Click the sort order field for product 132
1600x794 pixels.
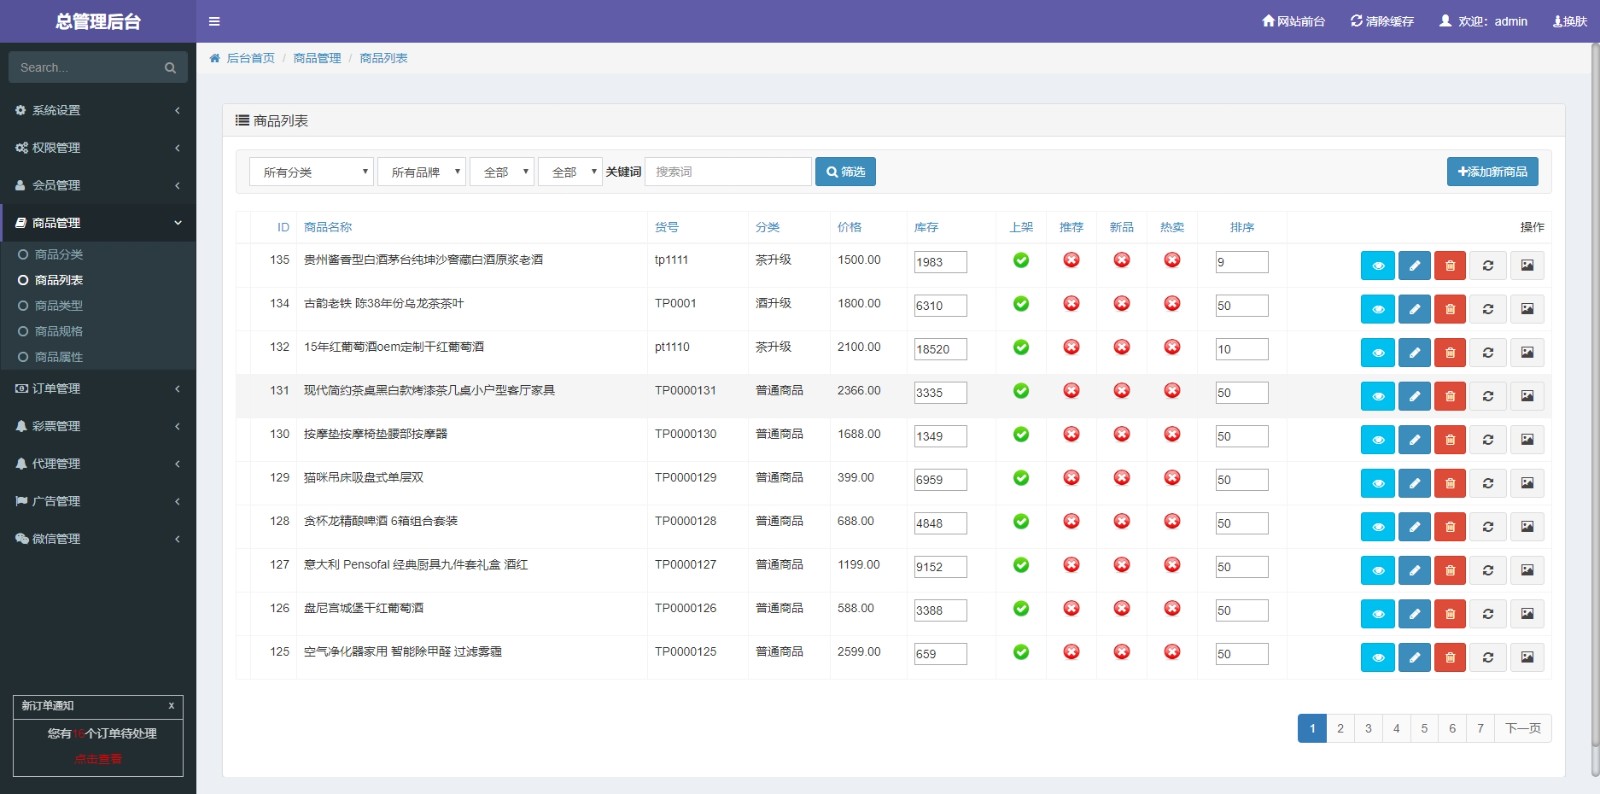coord(1242,349)
